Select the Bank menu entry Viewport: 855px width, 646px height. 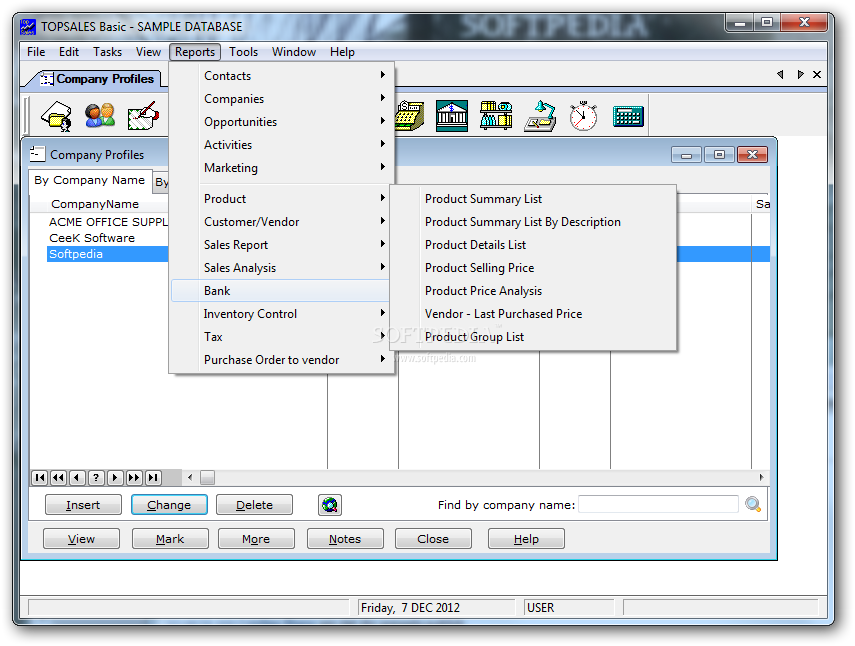point(281,291)
